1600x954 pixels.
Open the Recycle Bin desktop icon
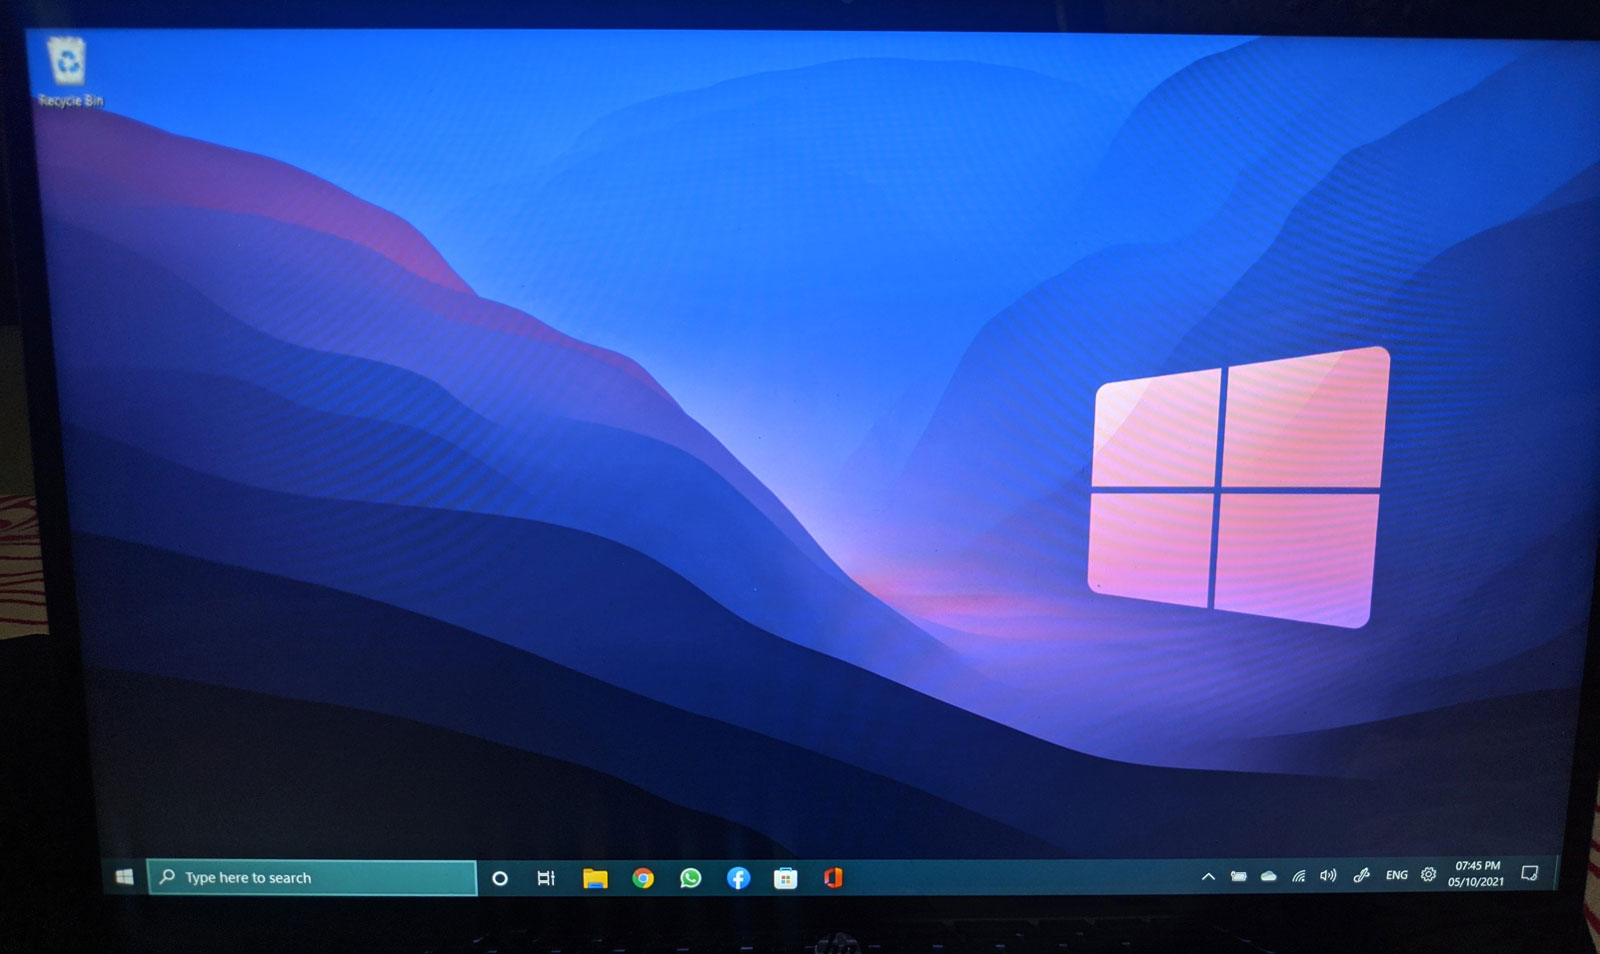coord(69,71)
